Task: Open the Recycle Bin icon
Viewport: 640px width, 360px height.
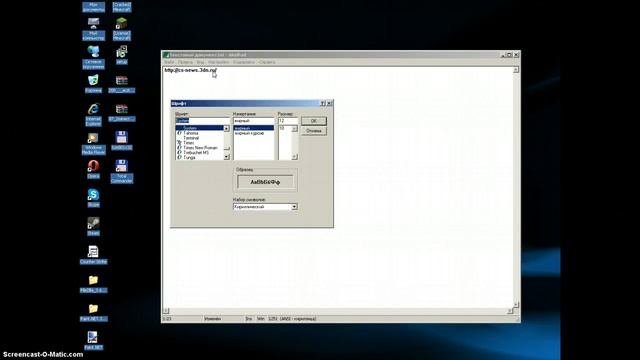Action: (93, 84)
